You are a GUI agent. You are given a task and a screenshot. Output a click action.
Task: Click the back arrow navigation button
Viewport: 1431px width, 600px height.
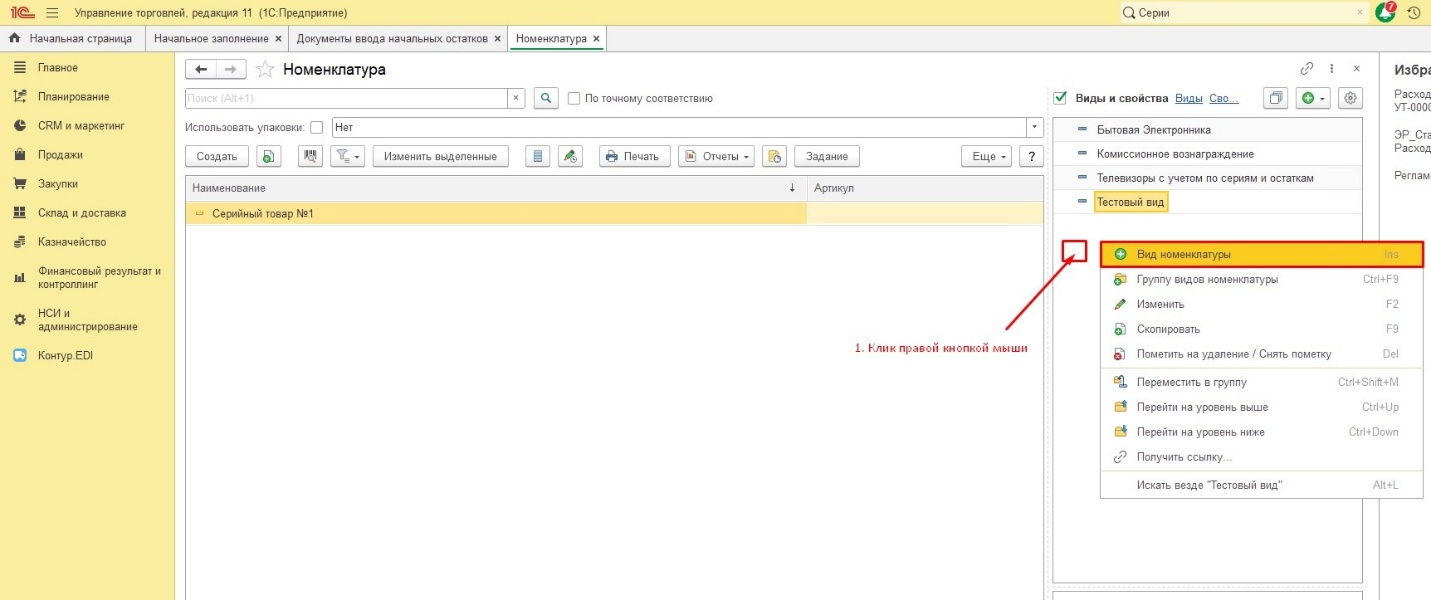[202, 69]
